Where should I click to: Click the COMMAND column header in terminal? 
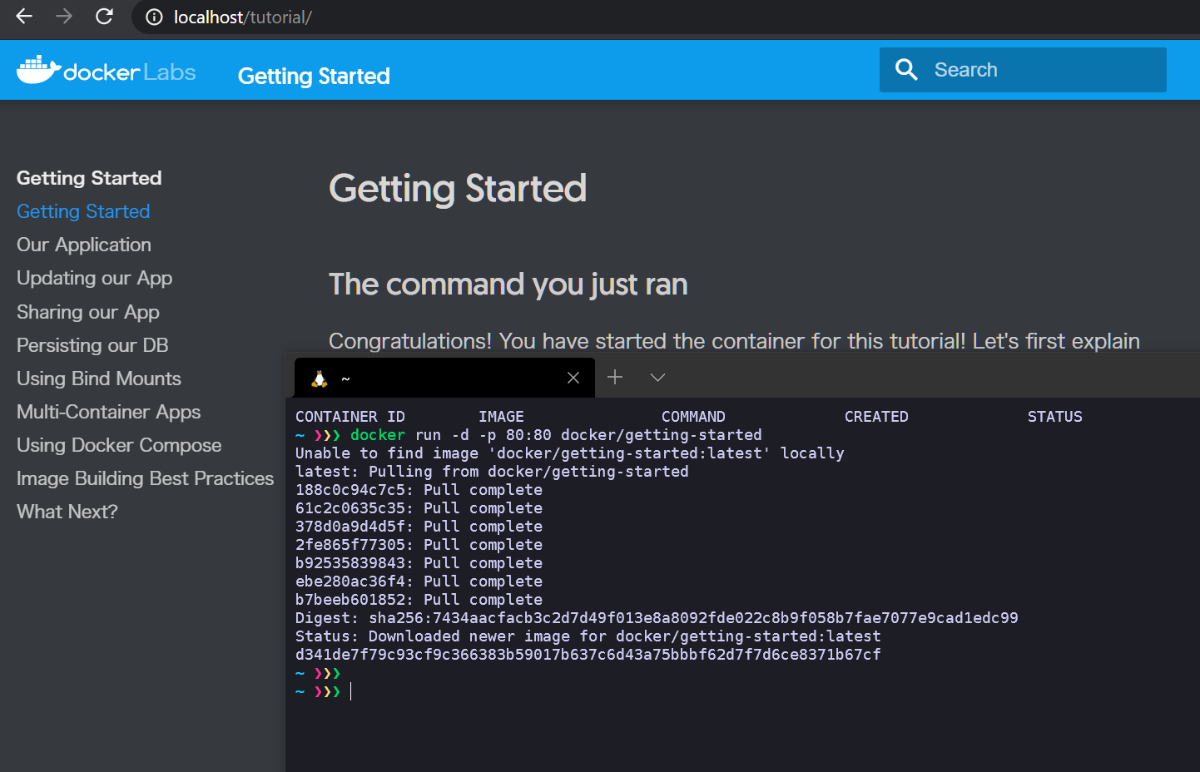[x=693, y=416]
